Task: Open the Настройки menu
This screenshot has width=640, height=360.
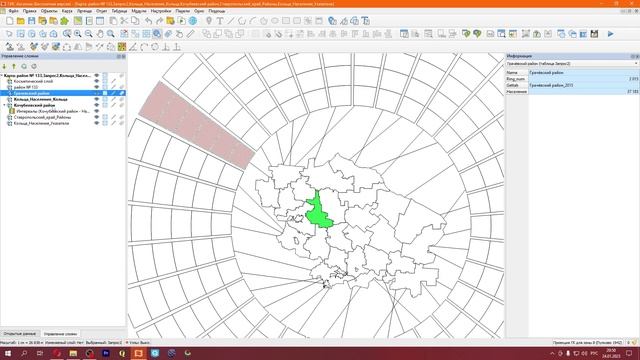Action: [x=161, y=11]
